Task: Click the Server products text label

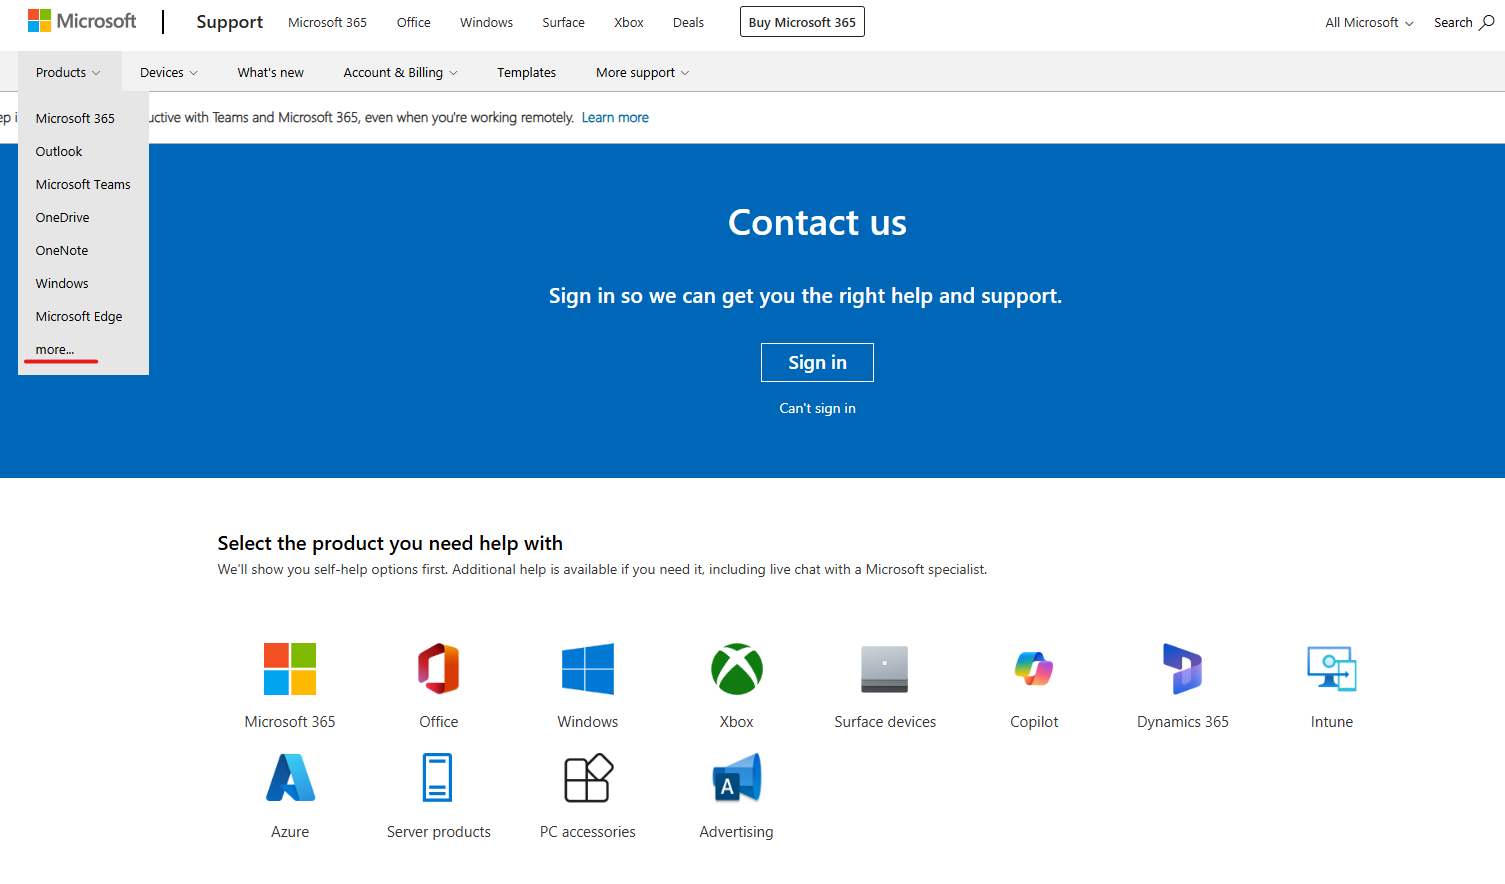Action: tap(439, 832)
